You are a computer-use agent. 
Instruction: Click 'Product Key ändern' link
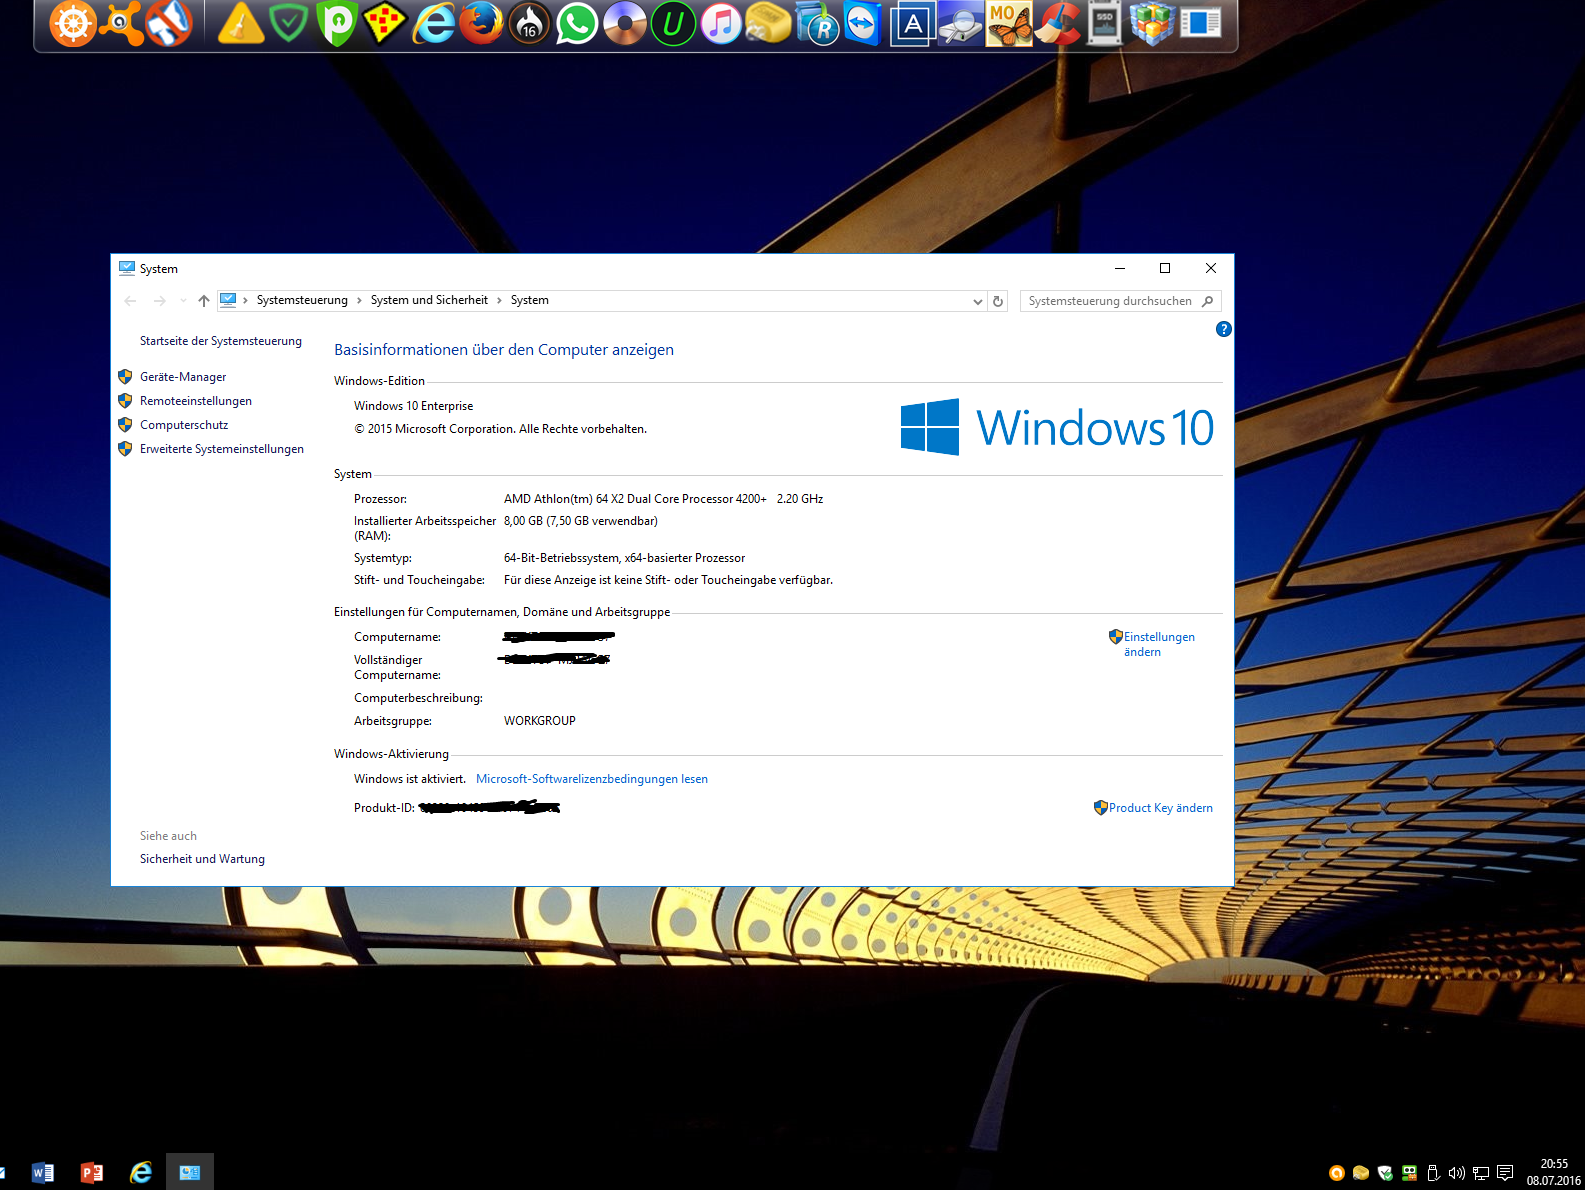pos(1160,808)
